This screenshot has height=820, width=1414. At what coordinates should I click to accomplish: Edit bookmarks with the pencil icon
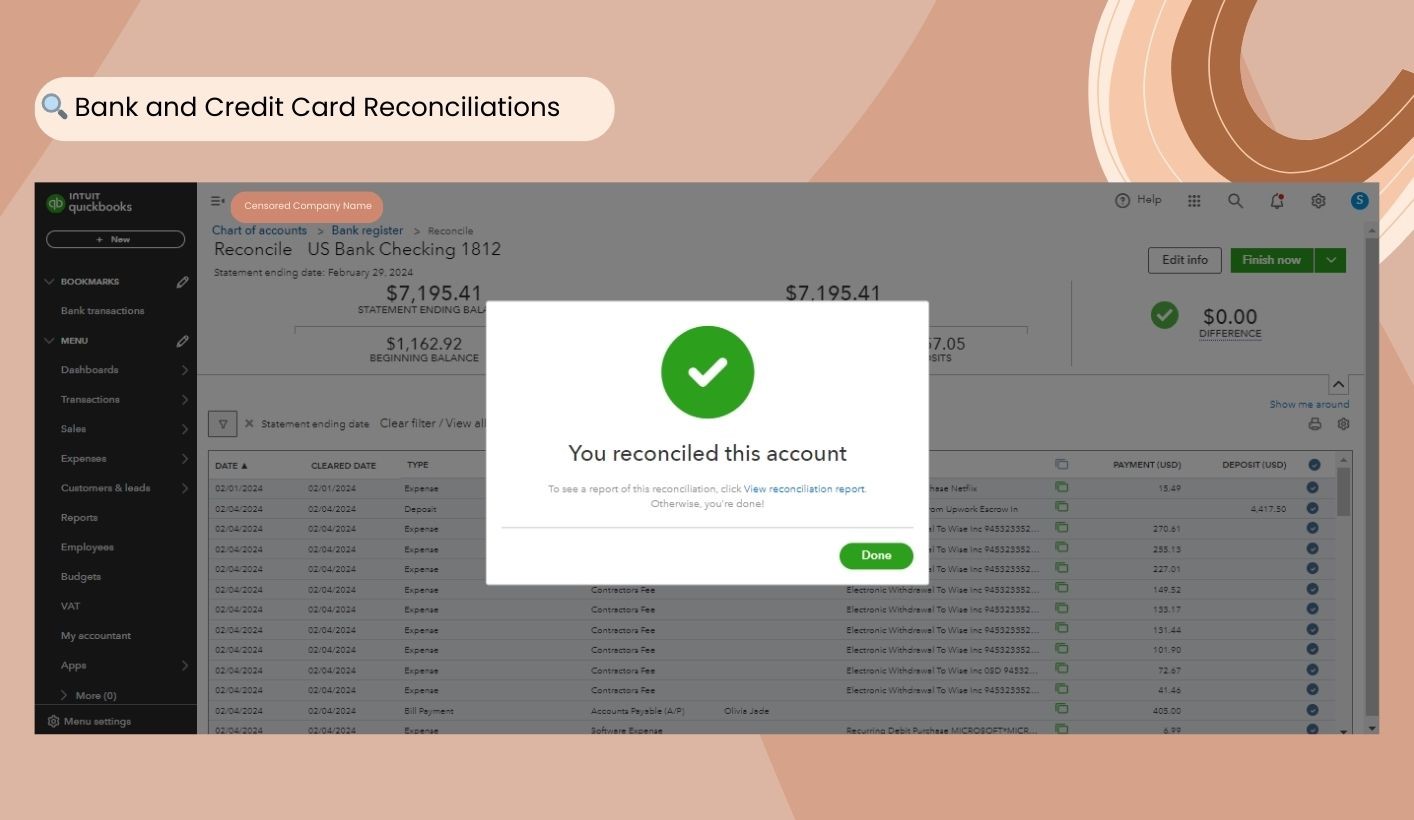[182, 282]
